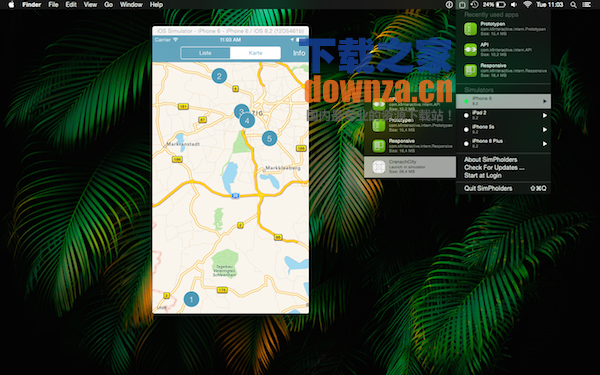600x375 pixels.
Task: Open the SimPholders menu bar icon
Action: 462,5
